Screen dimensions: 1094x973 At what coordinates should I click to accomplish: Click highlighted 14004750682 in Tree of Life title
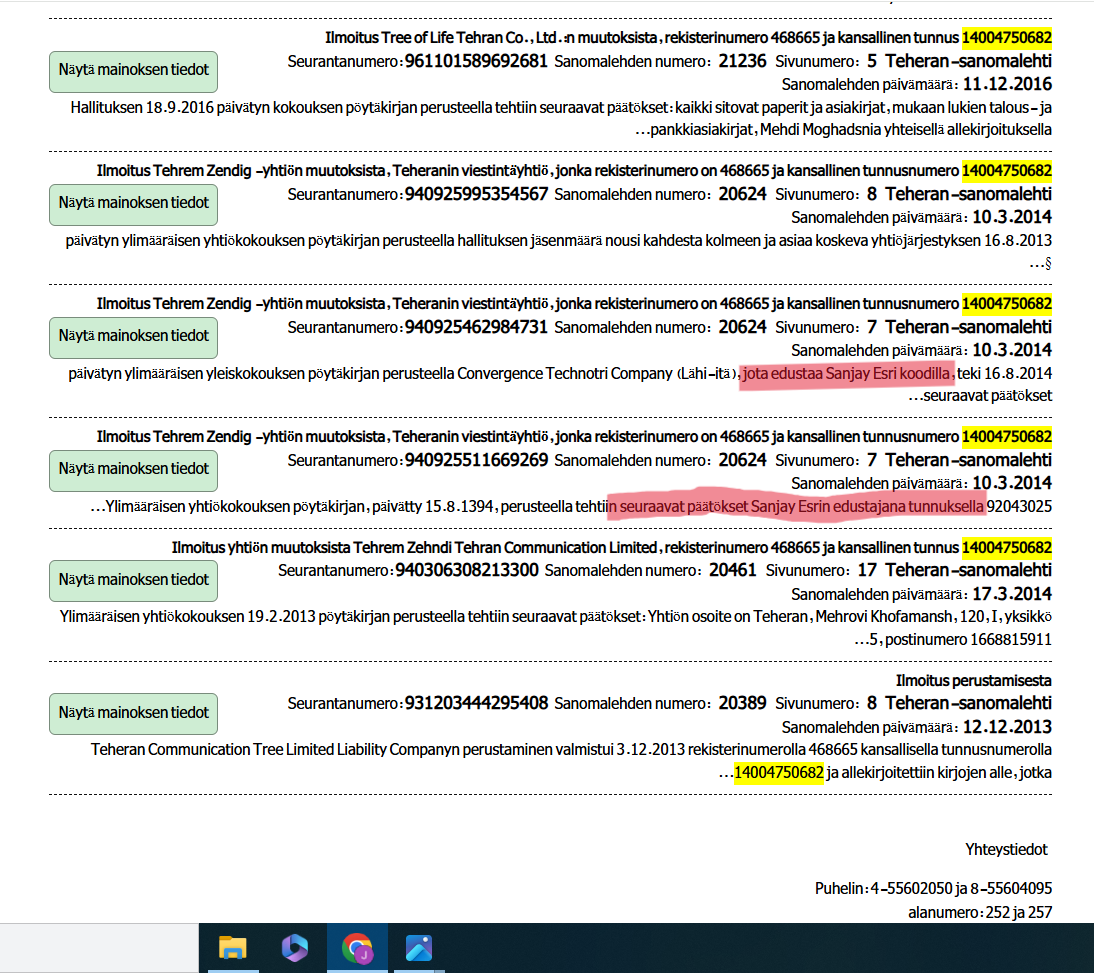(1007, 38)
